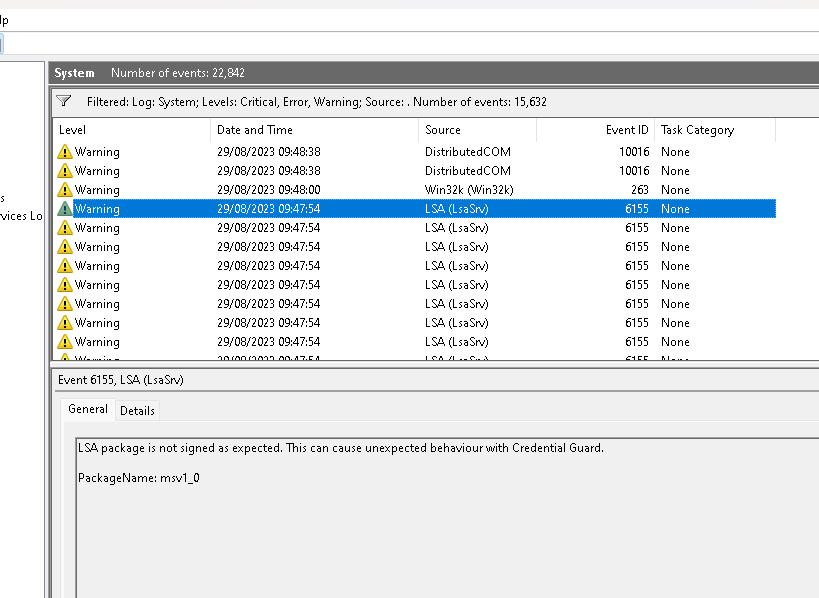Click the 'PackageName: msv1_0' line
Image resolution: width=819 pixels, height=598 pixels.
(138, 478)
